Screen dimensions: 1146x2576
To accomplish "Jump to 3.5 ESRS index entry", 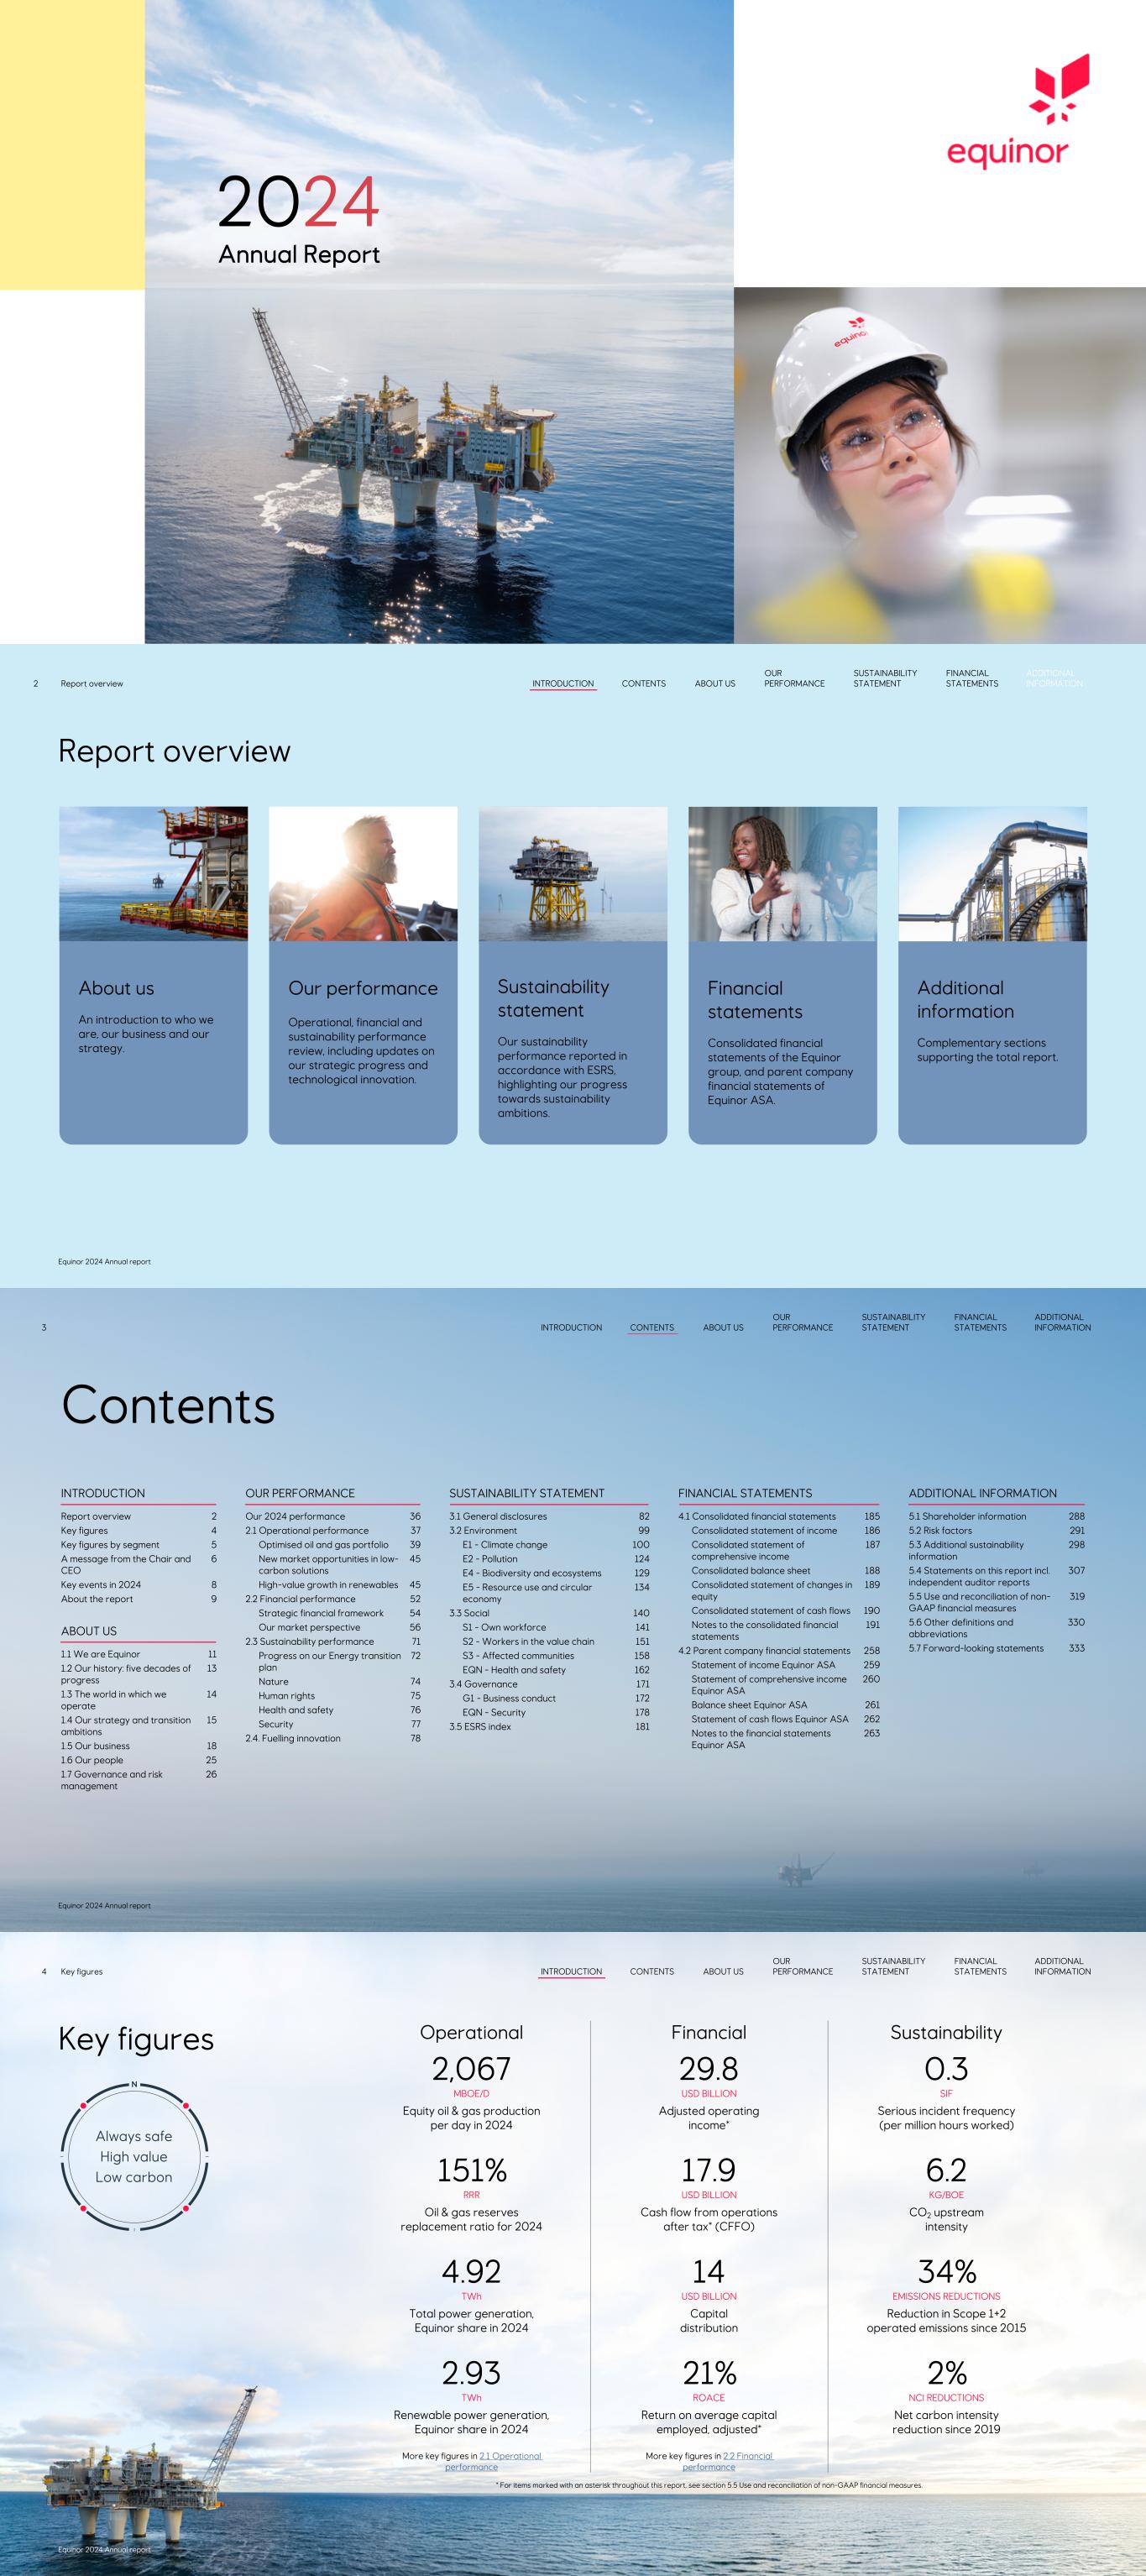I will pos(480,1726).
